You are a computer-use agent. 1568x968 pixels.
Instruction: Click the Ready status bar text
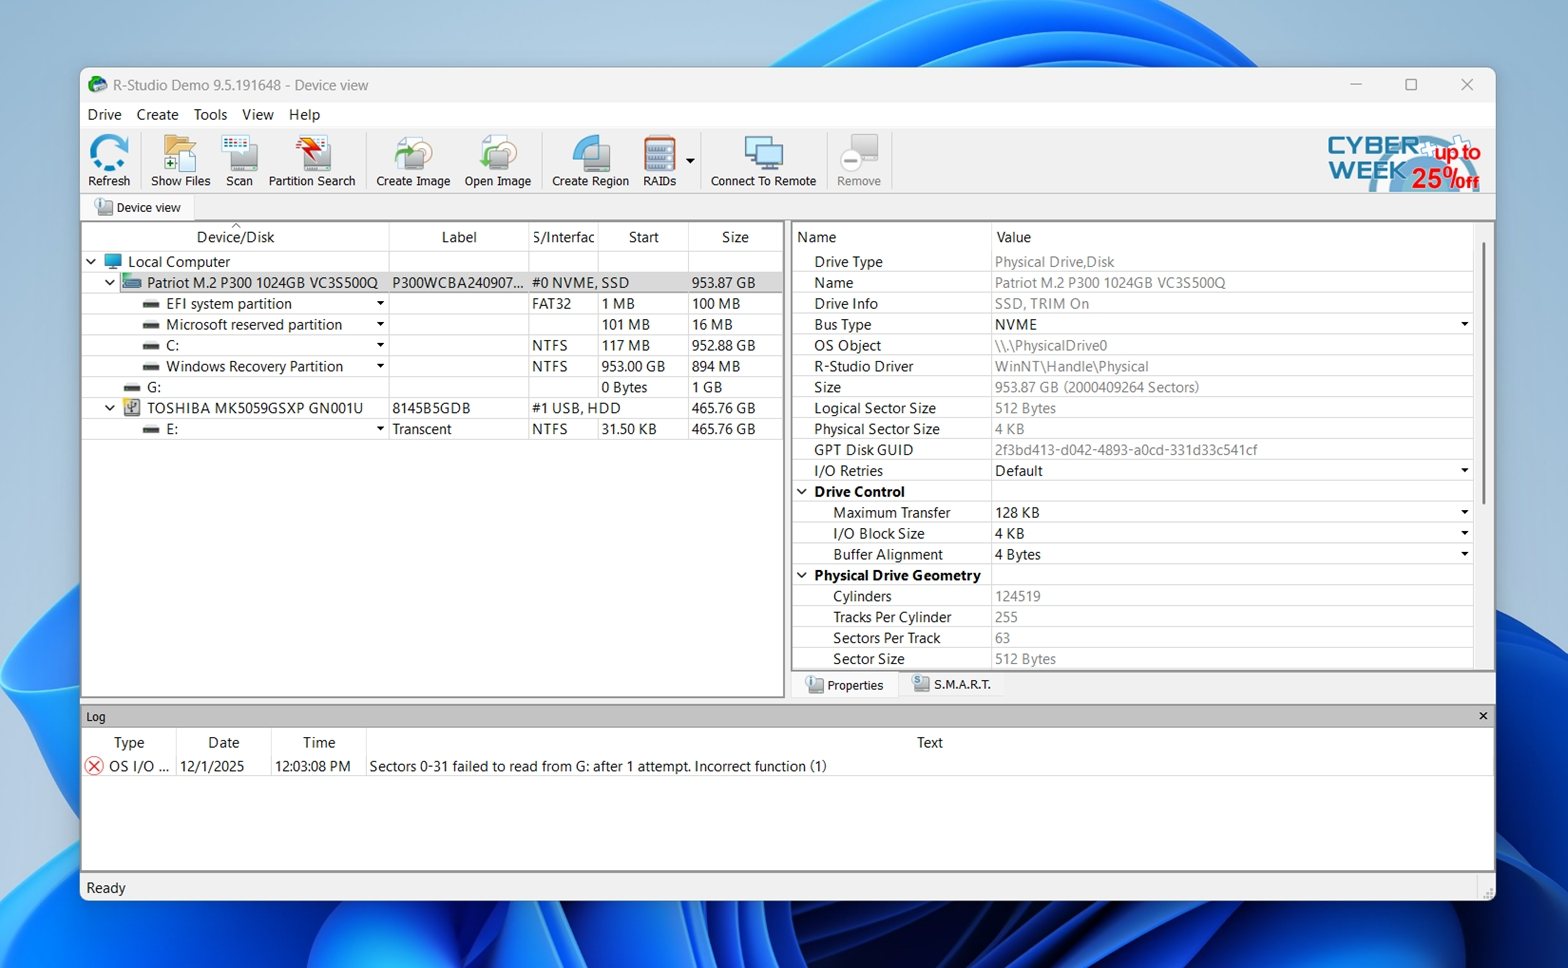(106, 888)
